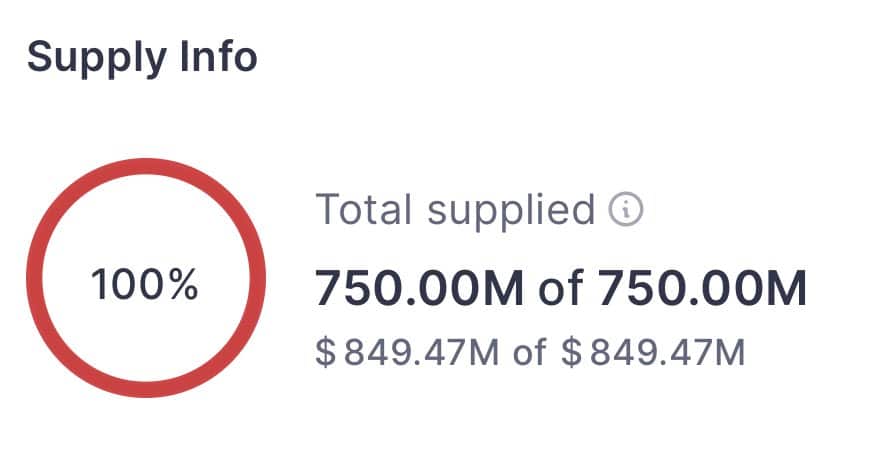Screen dimensions: 880x471
Task: Click the top arc of the red ring
Action: tap(145, 167)
